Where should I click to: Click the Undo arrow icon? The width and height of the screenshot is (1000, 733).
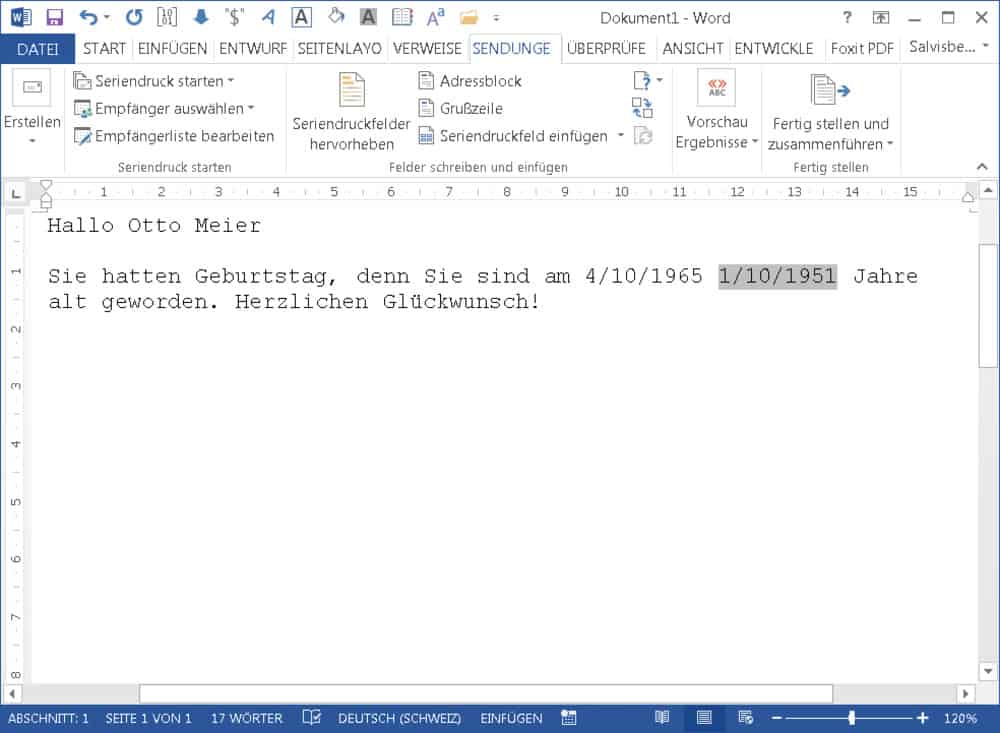click(x=89, y=18)
